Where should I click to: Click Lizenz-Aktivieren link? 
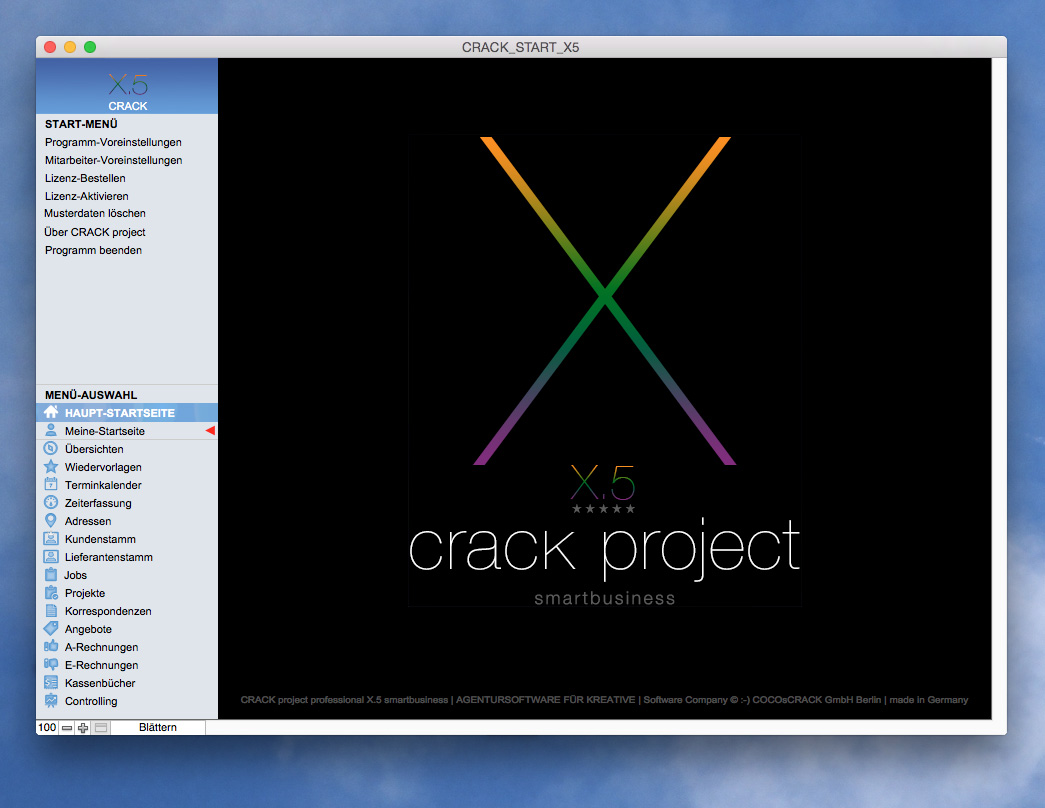tap(86, 196)
